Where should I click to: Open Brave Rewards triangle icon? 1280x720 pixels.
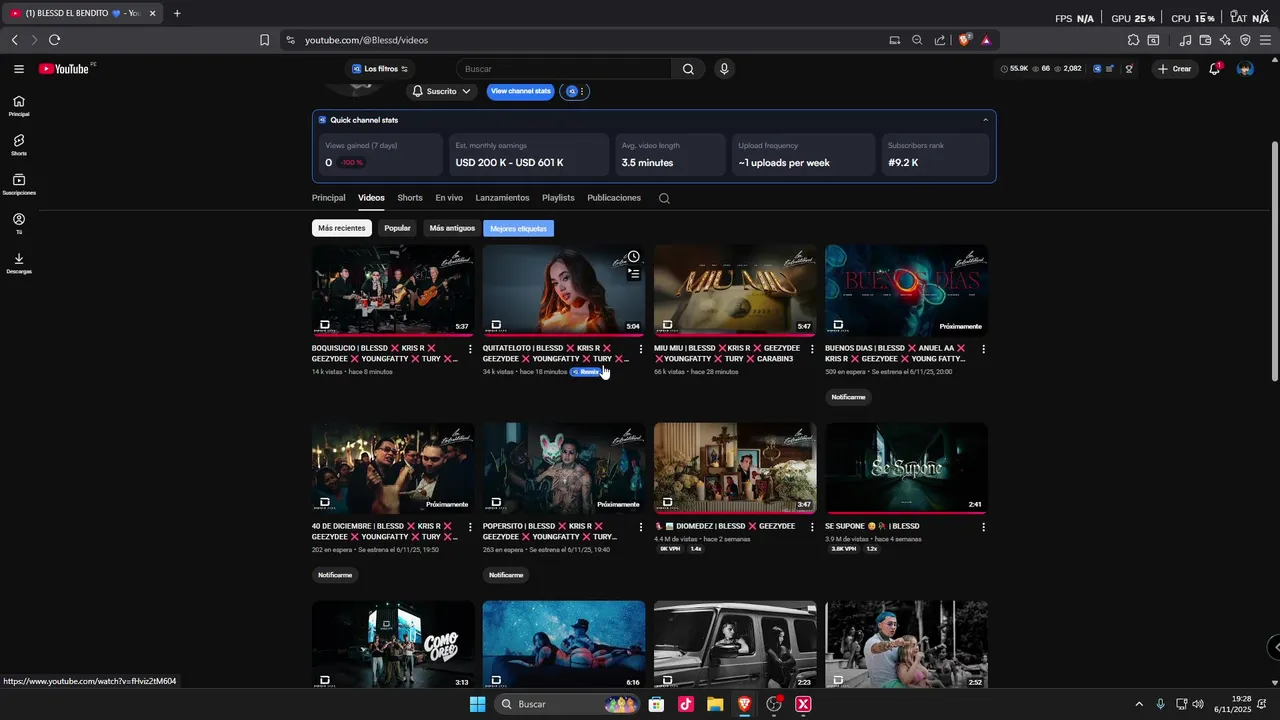point(986,40)
